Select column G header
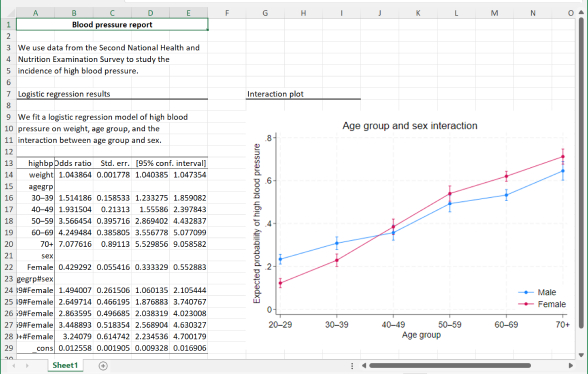The image size is (588, 374). coord(265,13)
